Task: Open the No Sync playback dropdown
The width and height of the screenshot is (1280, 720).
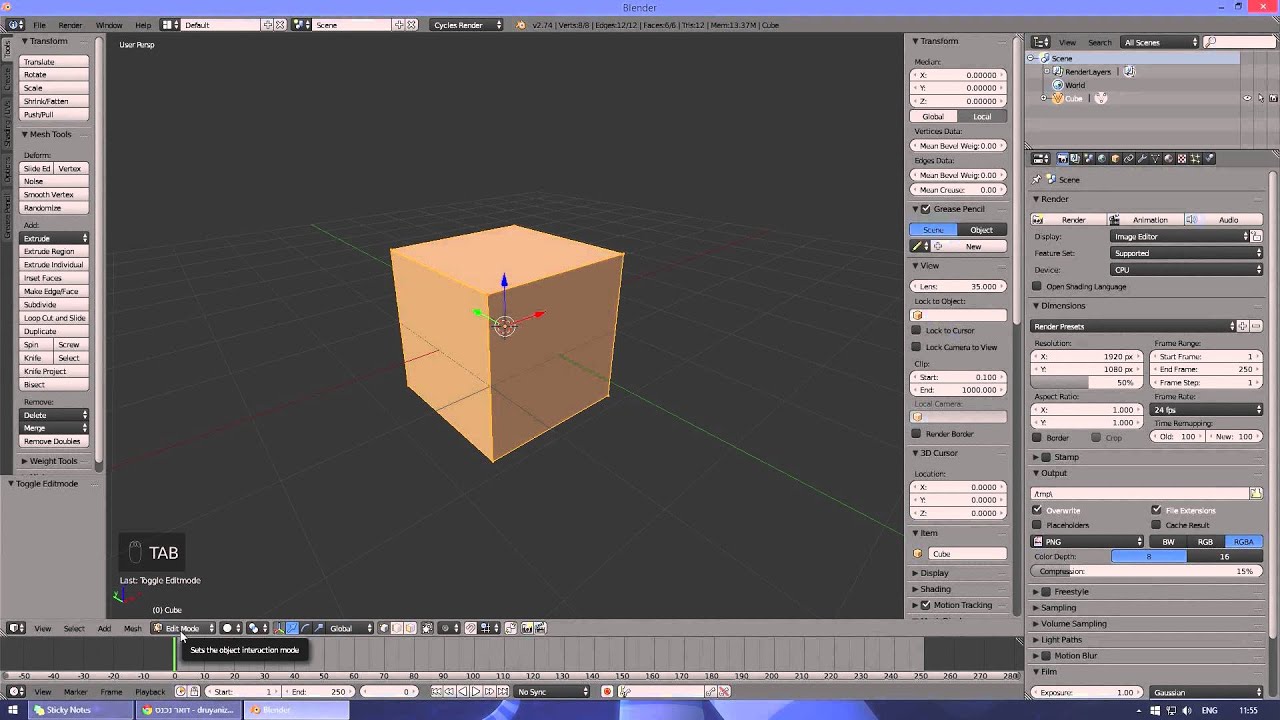Action: tap(552, 692)
